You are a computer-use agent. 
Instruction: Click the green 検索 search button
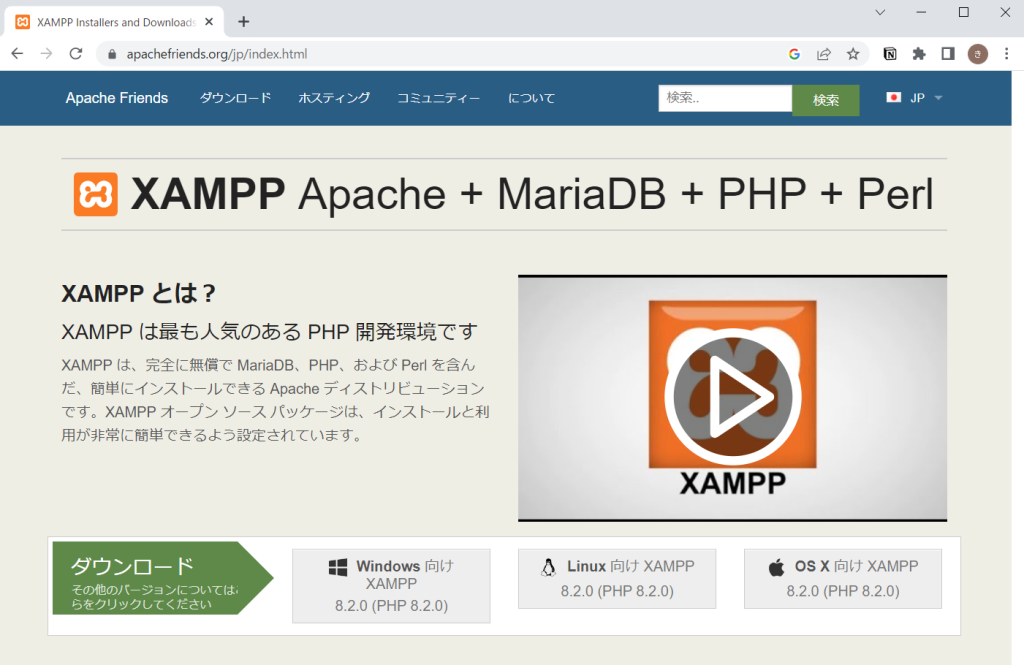[825, 100]
